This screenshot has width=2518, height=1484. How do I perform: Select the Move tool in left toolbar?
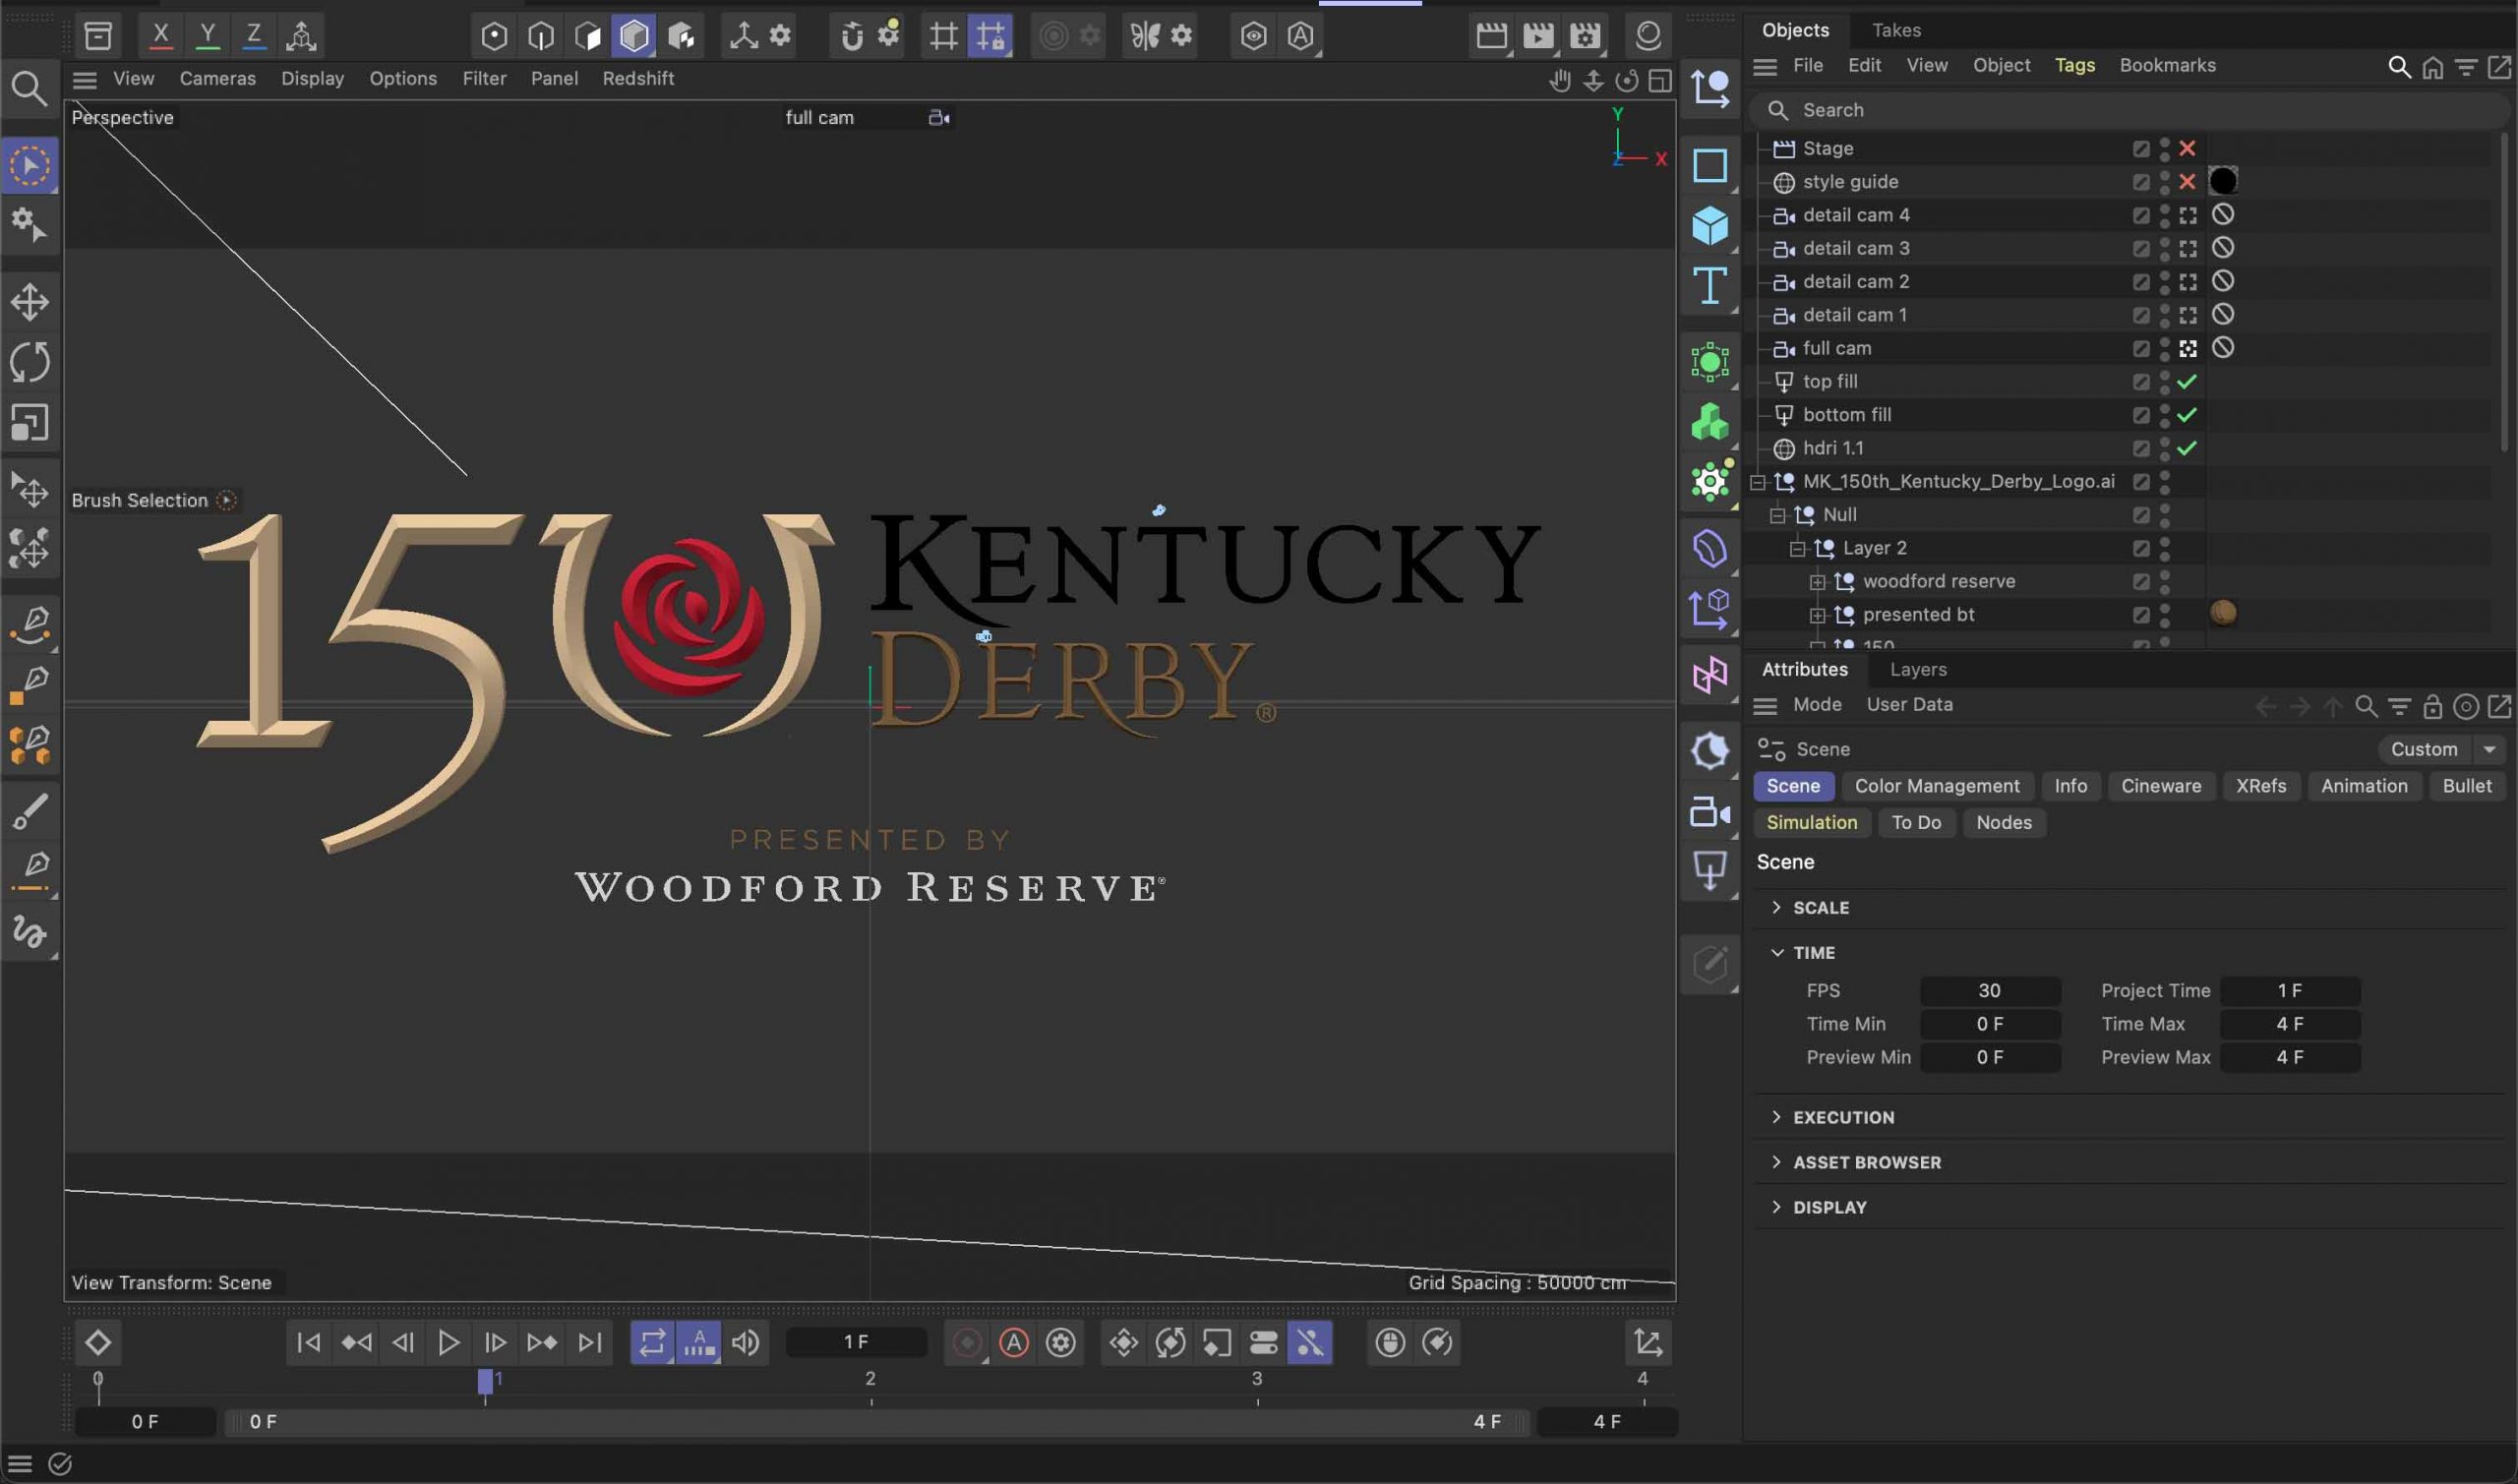29,301
